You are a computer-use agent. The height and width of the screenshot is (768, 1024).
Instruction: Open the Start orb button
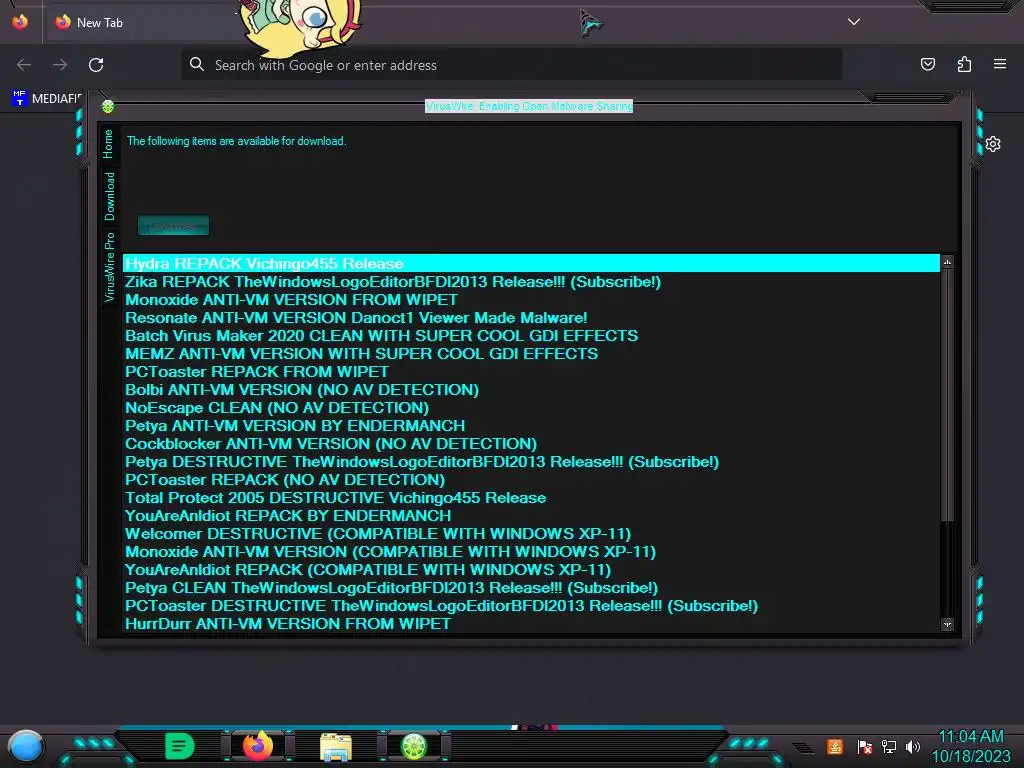pyautogui.click(x=25, y=746)
